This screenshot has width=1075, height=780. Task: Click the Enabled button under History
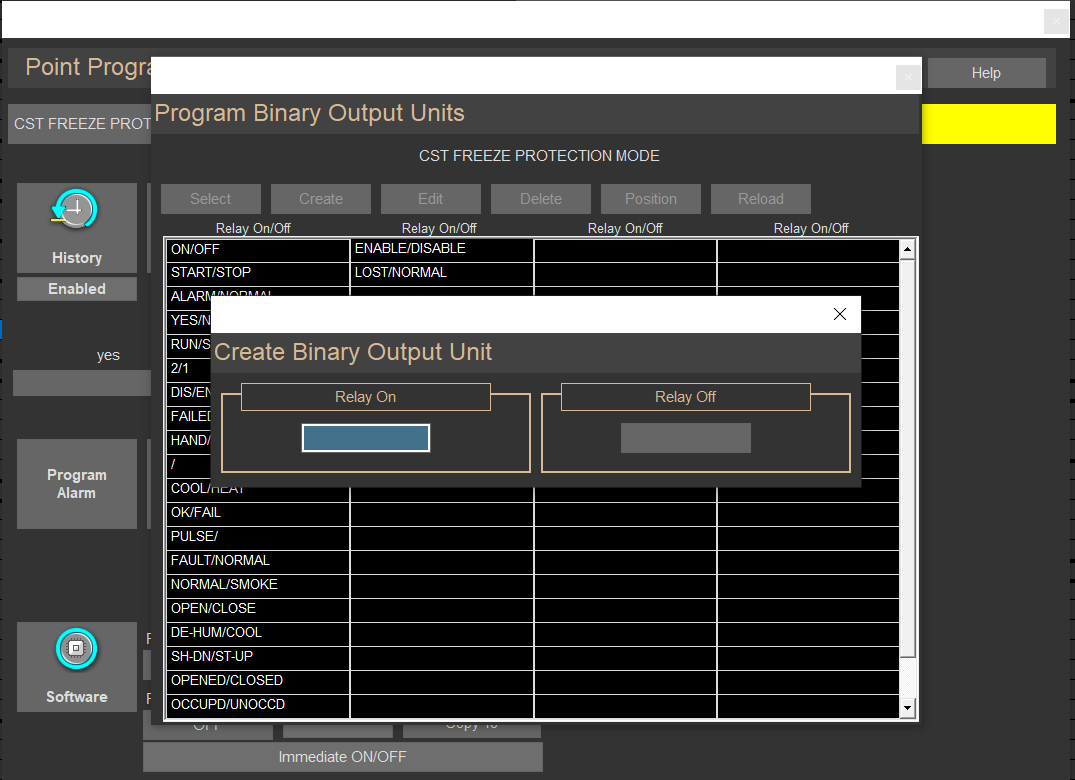point(77,289)
